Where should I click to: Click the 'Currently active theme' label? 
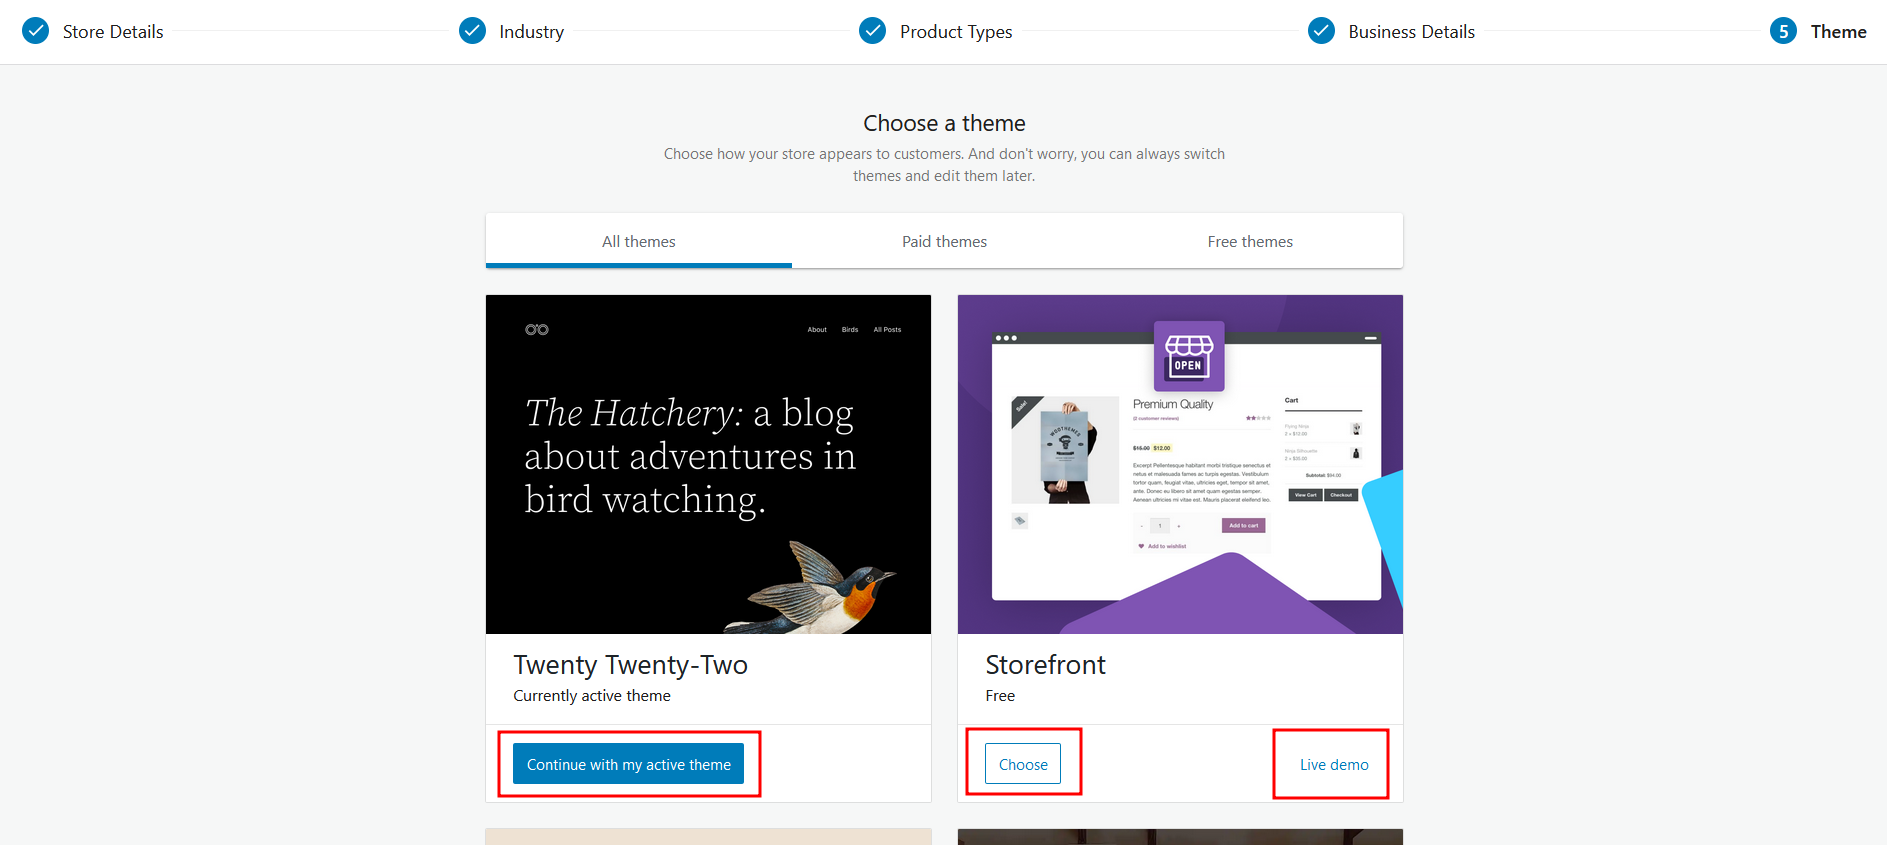pos(592,696)
